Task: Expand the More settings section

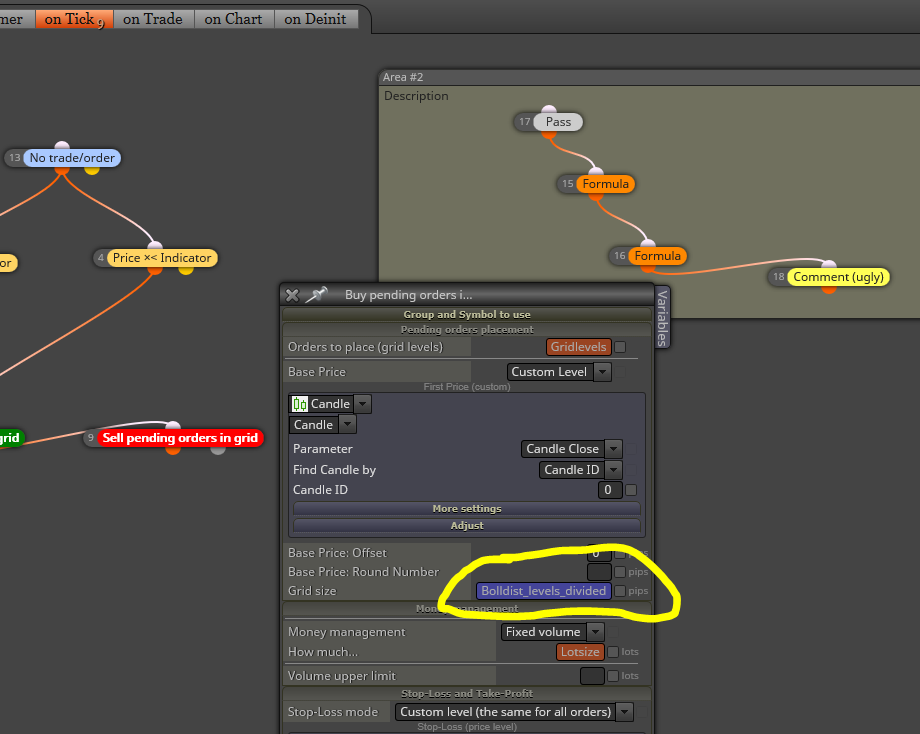Action: pyautogui.click(x=466, y=509)
